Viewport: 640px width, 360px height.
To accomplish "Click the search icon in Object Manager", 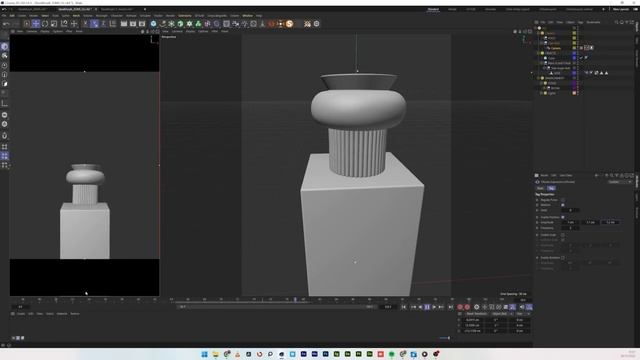I will pos(617,22).
